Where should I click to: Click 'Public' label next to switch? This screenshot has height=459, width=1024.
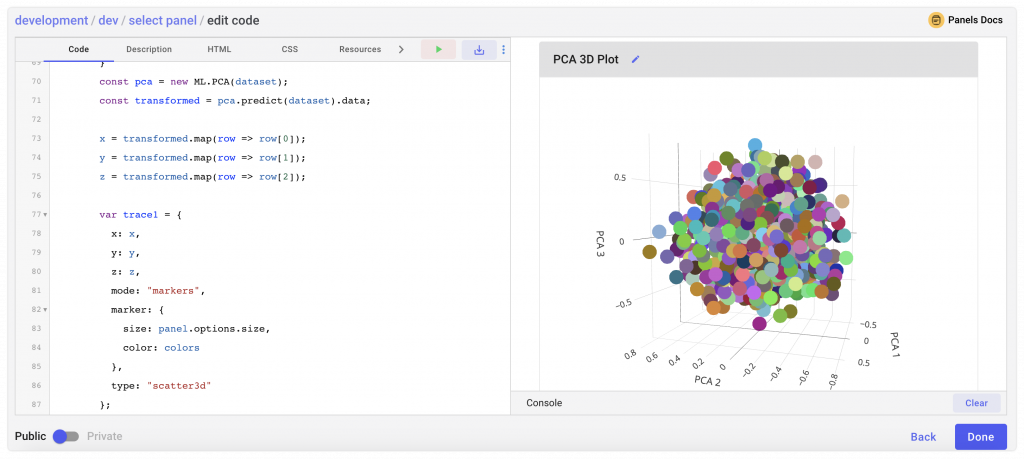tap(31, 437)
